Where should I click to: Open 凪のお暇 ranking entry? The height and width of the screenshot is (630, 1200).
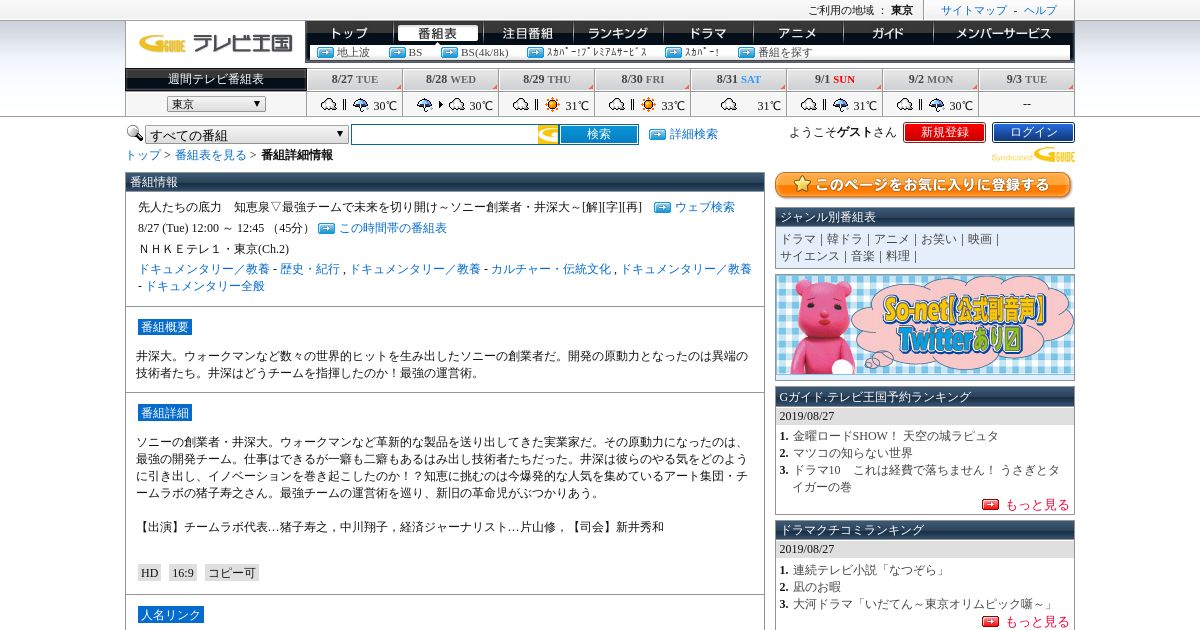pos(817,587)
